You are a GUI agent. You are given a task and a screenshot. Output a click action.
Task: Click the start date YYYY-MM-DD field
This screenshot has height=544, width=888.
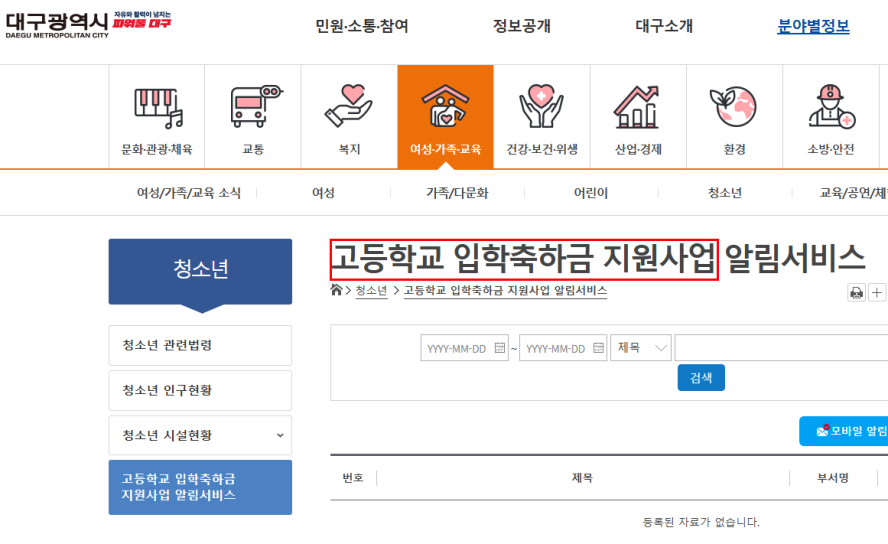pos(464,348)
